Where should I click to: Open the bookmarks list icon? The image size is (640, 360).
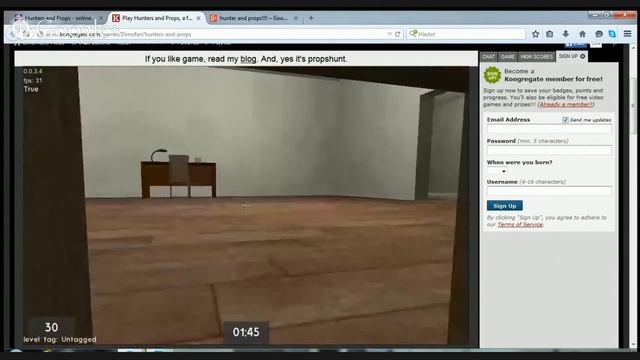point(550,34)
